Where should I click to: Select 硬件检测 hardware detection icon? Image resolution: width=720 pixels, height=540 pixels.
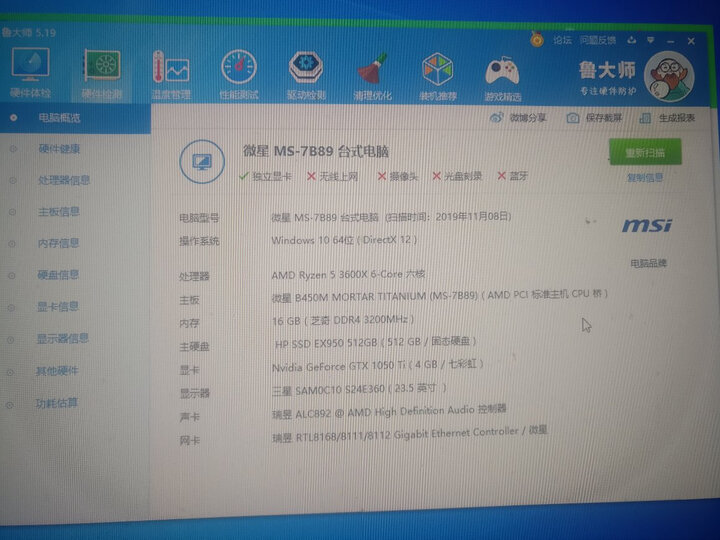click(x=102, y=74)
